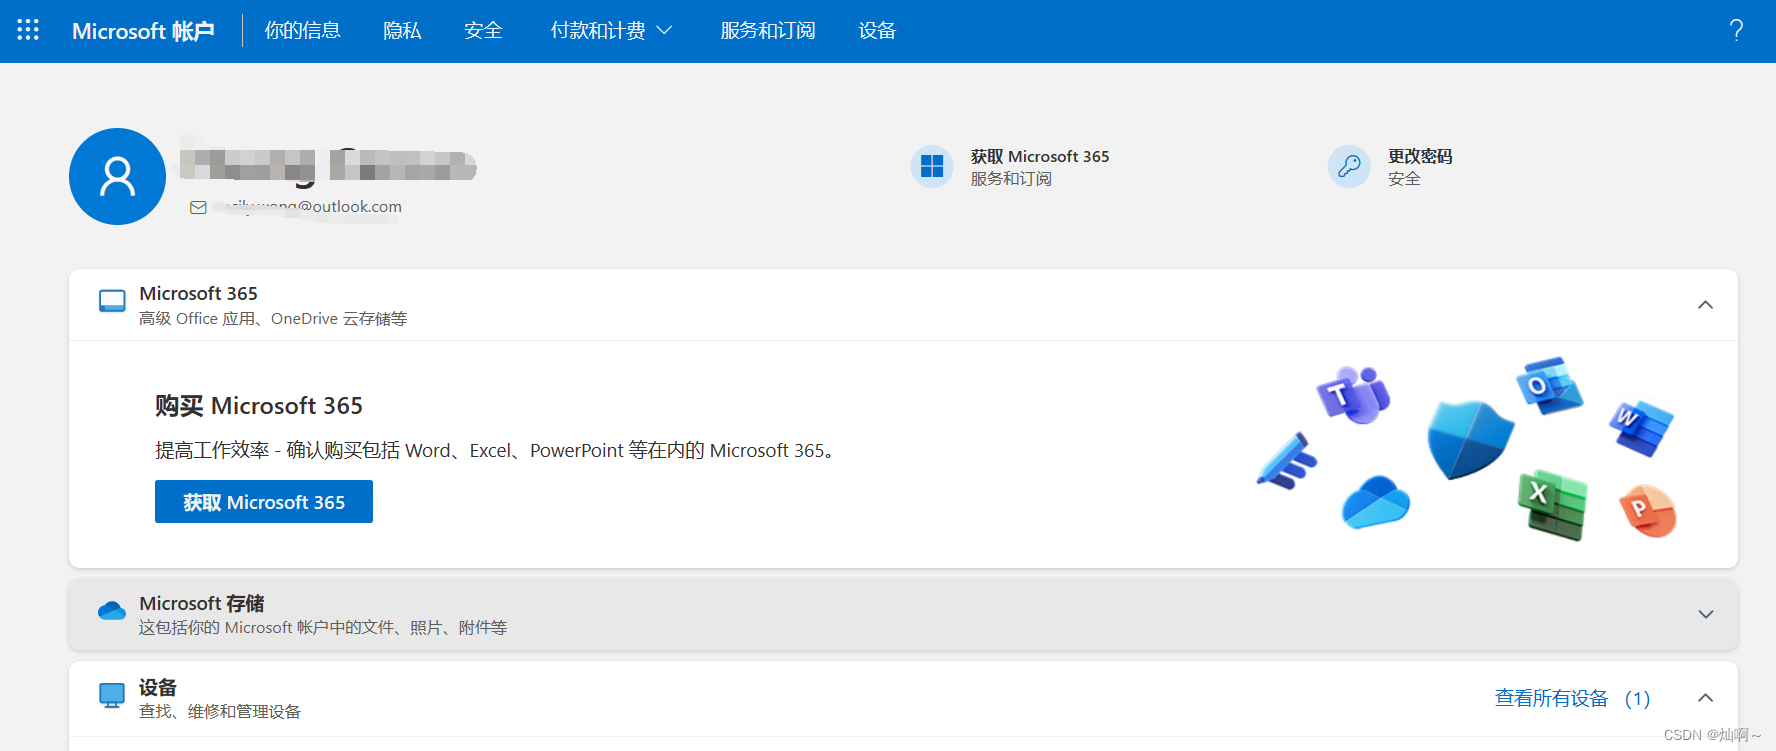This screenshot has height=751, width=1776.
Task: Open 查看所有设备 (1) link
Action: tap(1572, 698)
